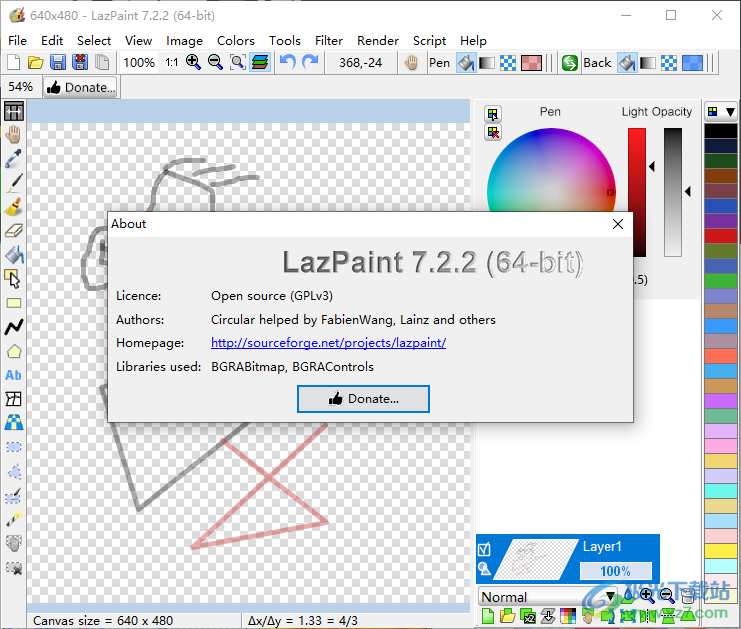The image size is (741, 629).
Task: Open the File menu
Action: point(17,41)
